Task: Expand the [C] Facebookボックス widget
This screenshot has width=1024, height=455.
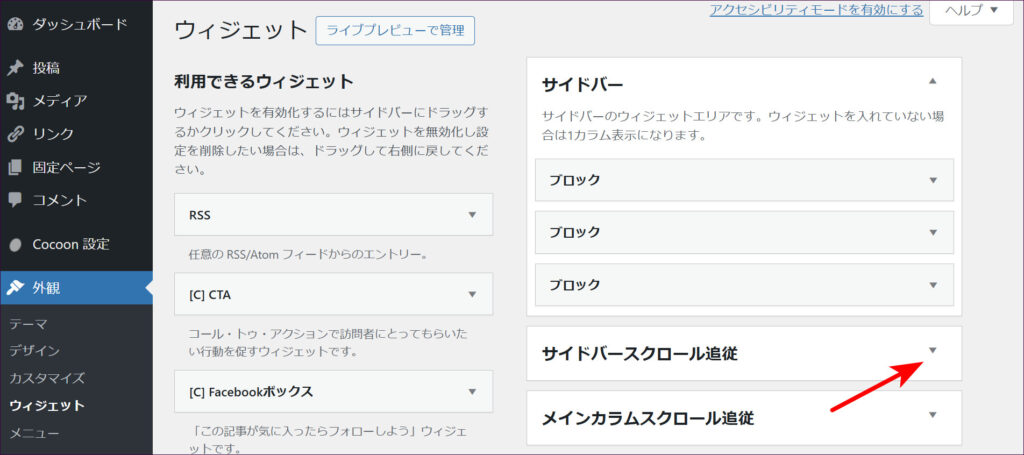Action: point(472,391)
